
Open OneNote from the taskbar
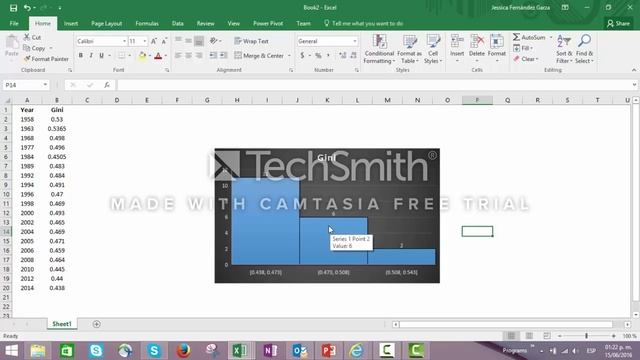point(270,351)
